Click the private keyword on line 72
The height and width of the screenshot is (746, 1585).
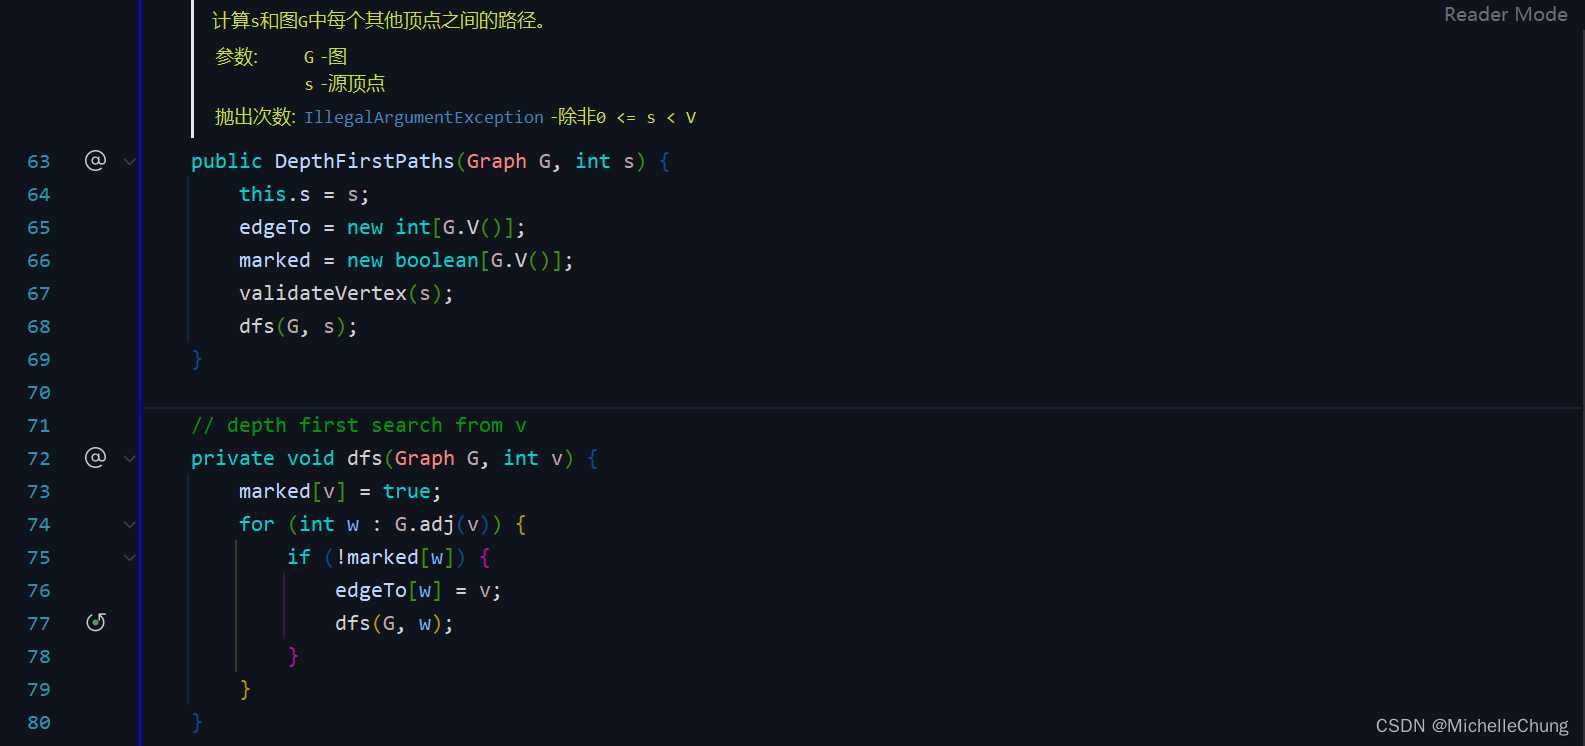[233, 458]
